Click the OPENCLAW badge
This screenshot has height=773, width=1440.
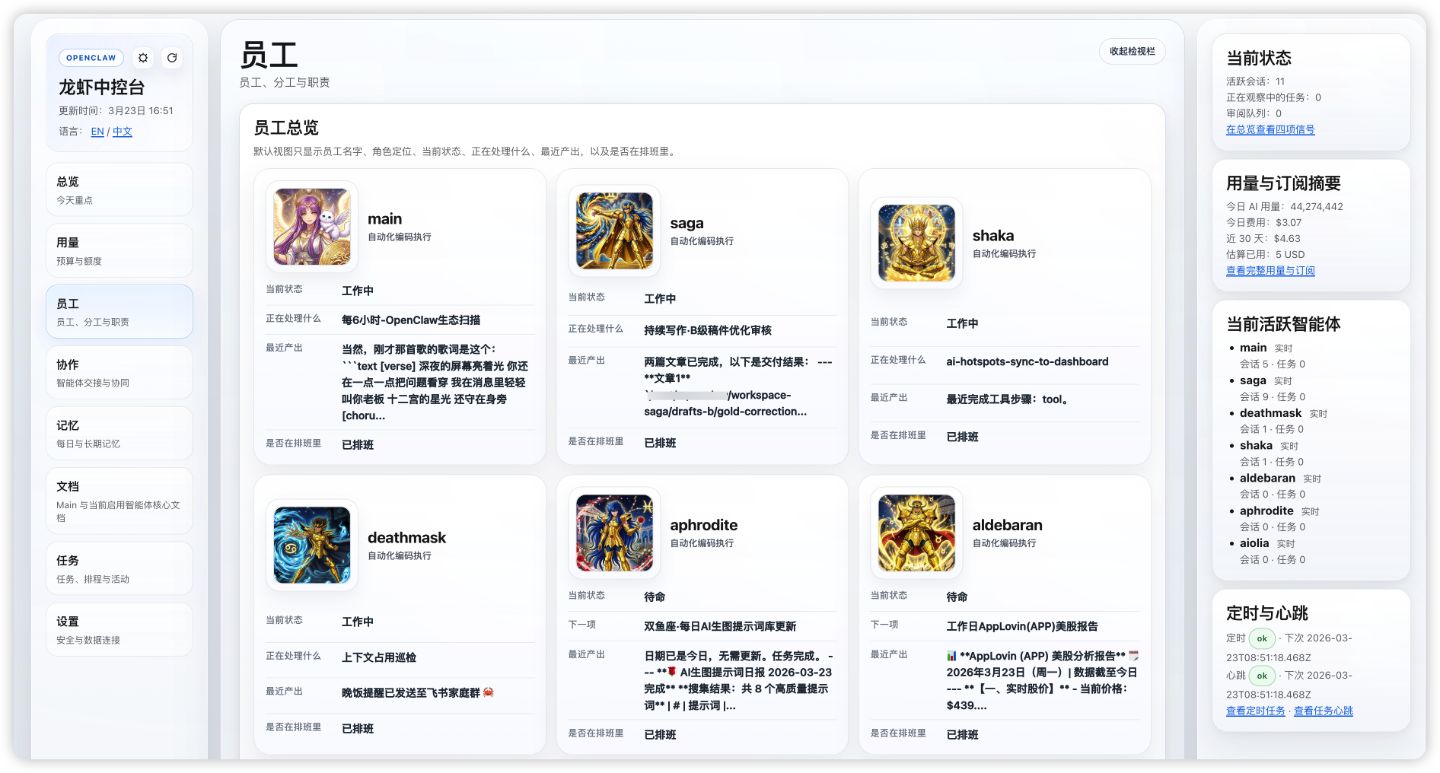pyautogui.click(x=91, y=58)
